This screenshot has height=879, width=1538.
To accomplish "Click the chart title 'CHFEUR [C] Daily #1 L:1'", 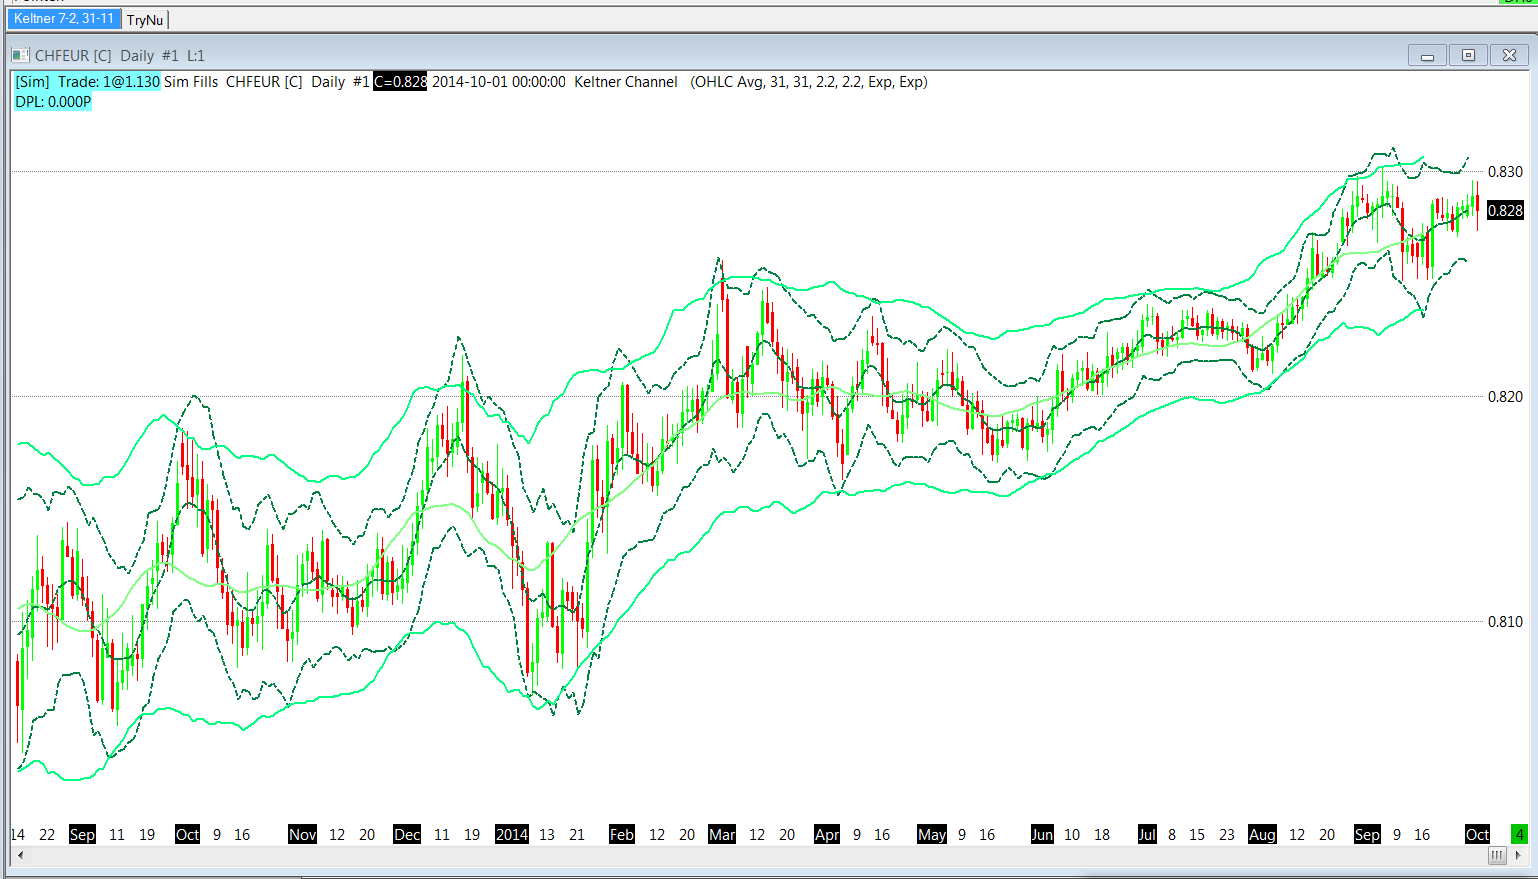I will pos(120,56).
